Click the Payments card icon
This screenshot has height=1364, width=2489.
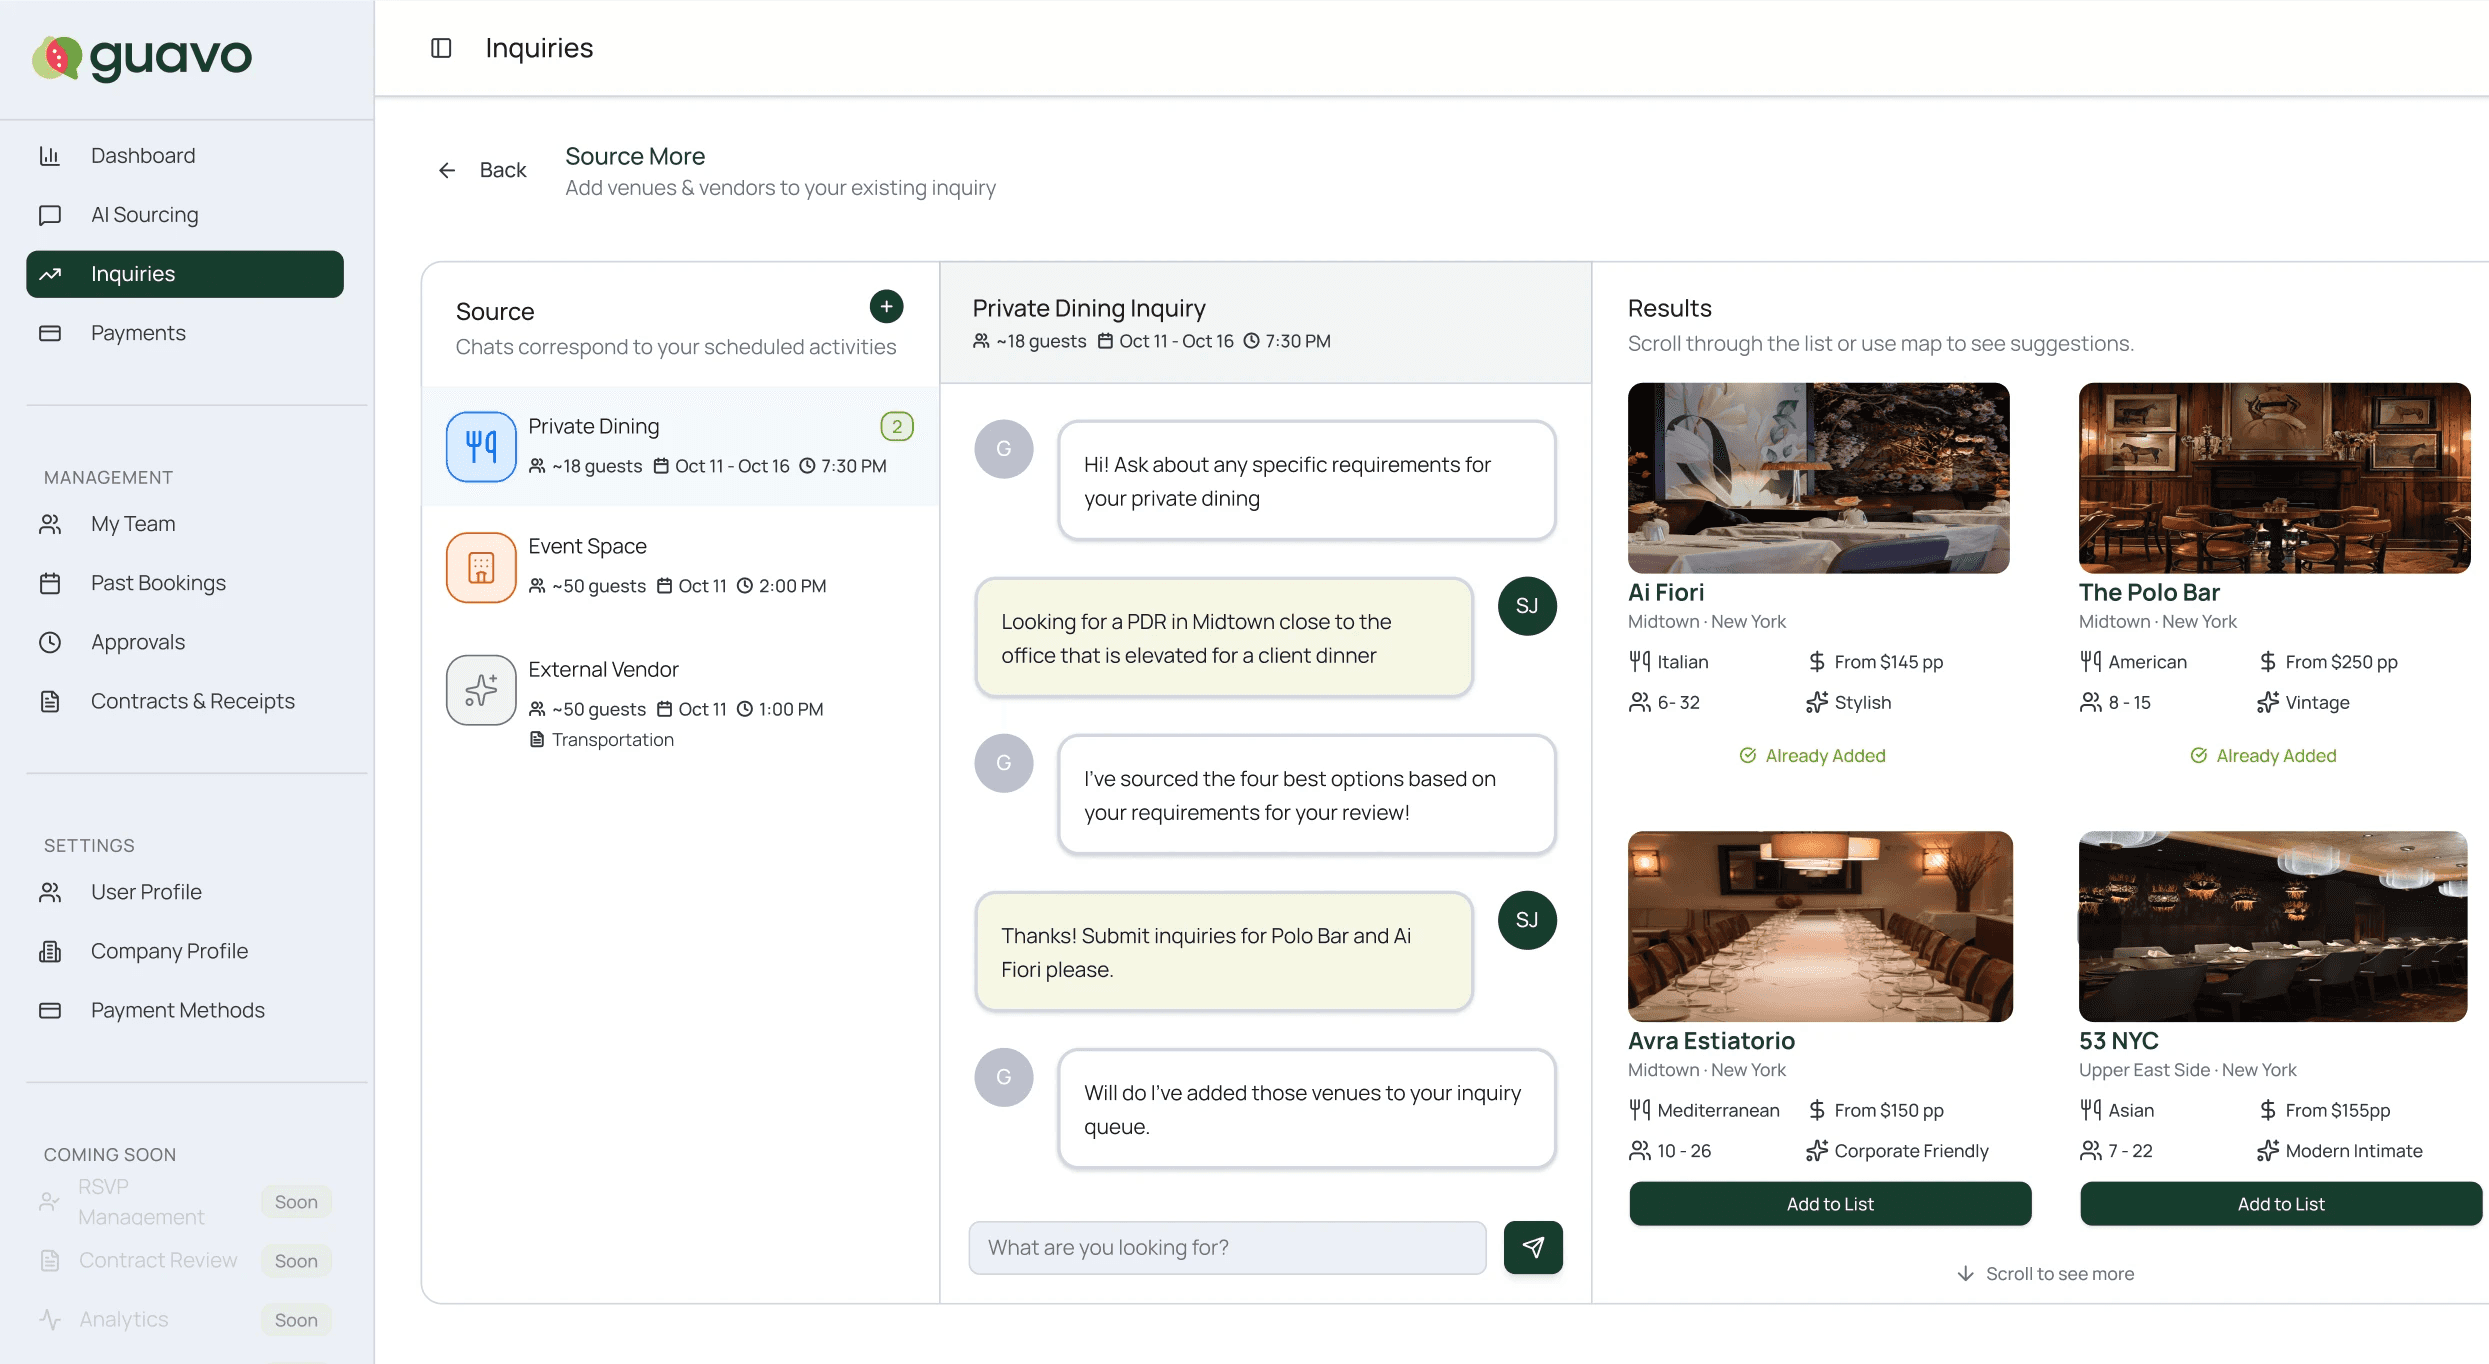point(50,333)
